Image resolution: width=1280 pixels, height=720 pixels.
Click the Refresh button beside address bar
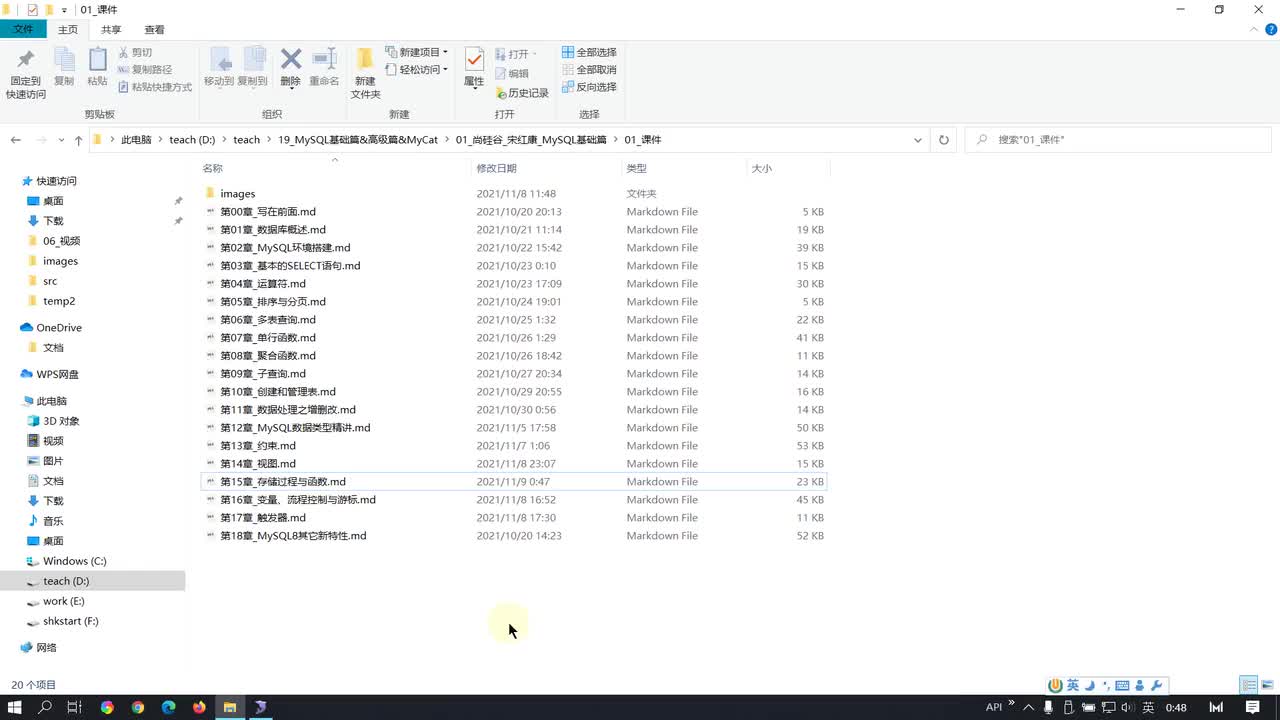pyautogui.click(x=943, y=140)
